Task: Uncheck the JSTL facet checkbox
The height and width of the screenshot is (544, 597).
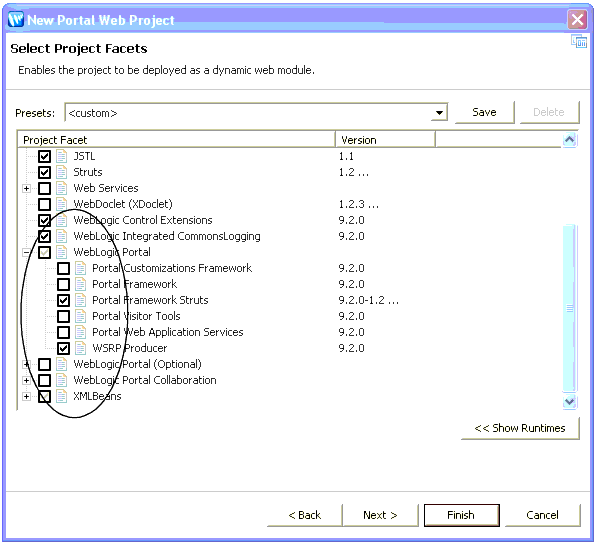Action: (x=44, y=156)
